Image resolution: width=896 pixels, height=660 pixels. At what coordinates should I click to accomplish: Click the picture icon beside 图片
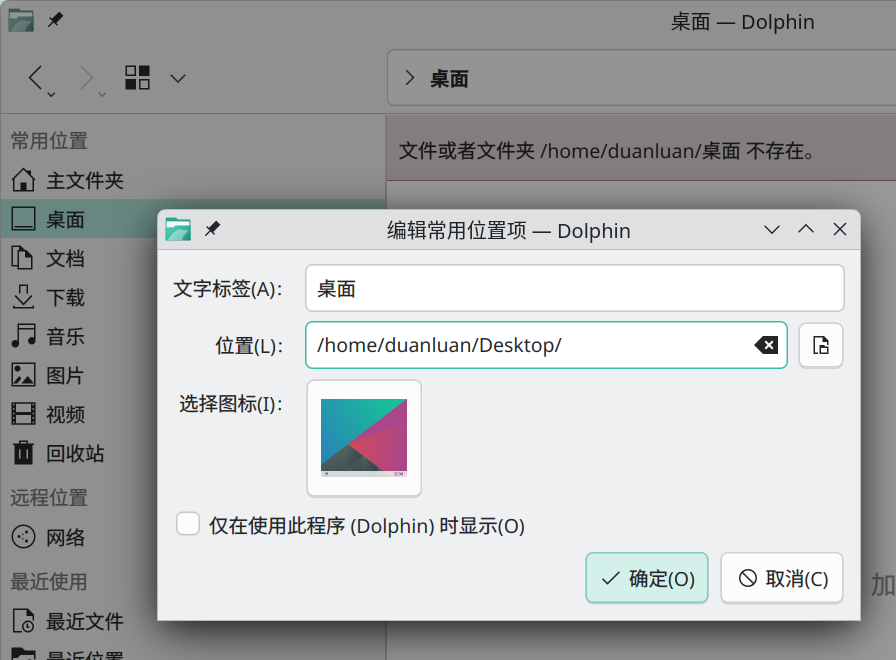(23, 375)
